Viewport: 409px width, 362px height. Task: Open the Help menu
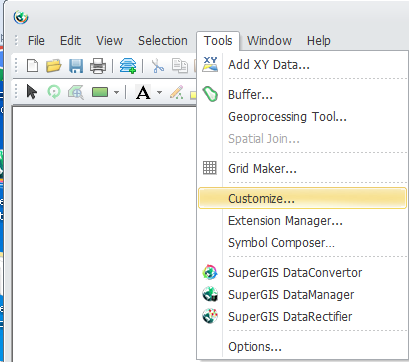point(319,41)
